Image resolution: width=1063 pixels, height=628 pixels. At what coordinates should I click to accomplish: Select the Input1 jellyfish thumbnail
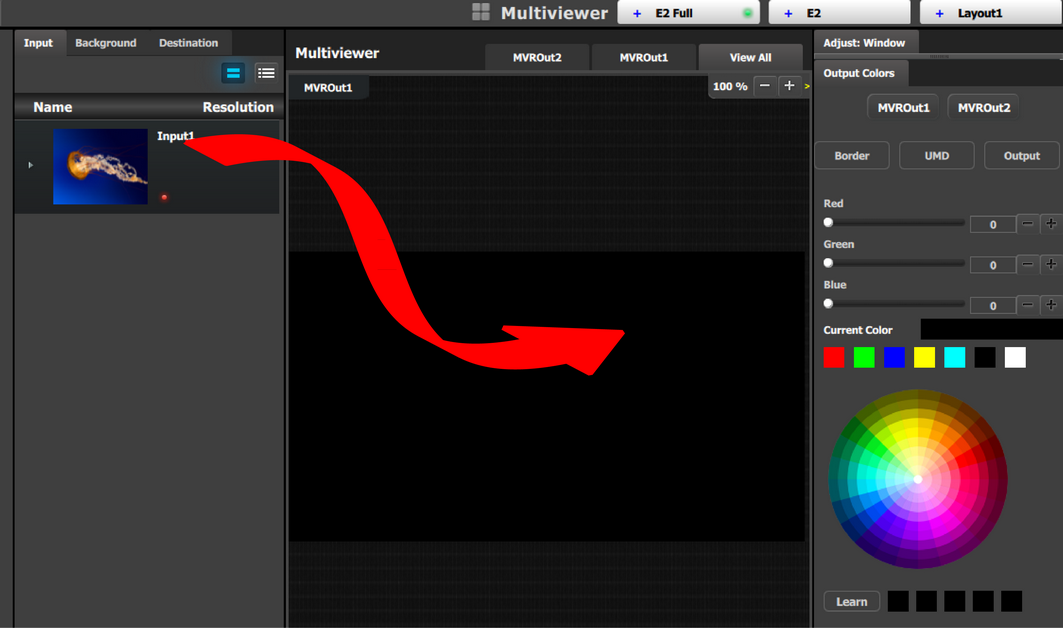pos(100,166)
